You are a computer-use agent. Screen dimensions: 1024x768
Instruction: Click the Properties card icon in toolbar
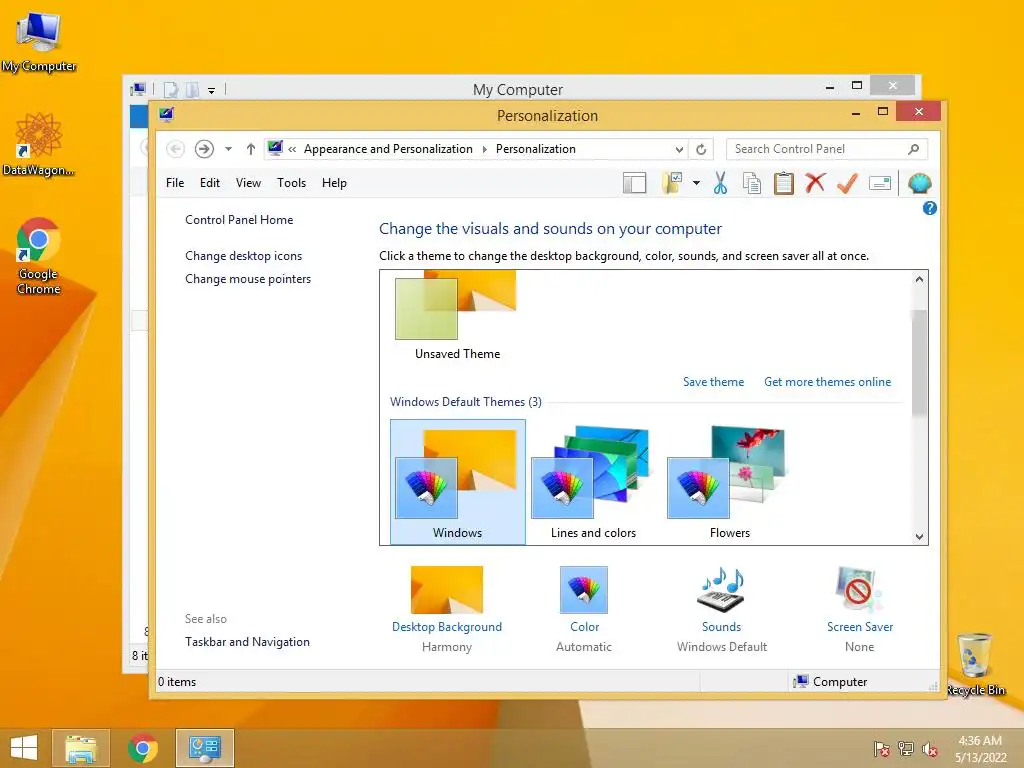880,184
